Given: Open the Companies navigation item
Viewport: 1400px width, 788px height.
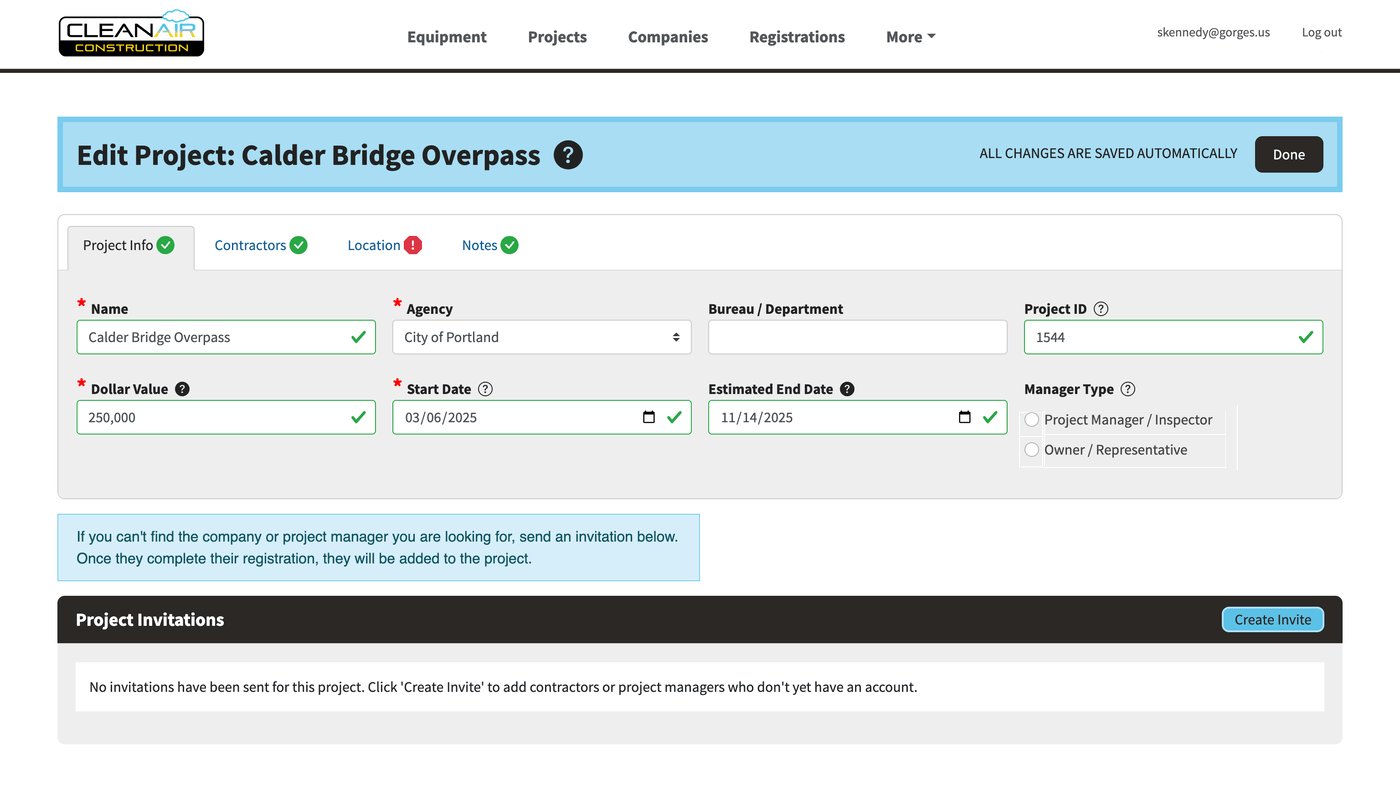Looking at the screenshot, I should point(668,37).
